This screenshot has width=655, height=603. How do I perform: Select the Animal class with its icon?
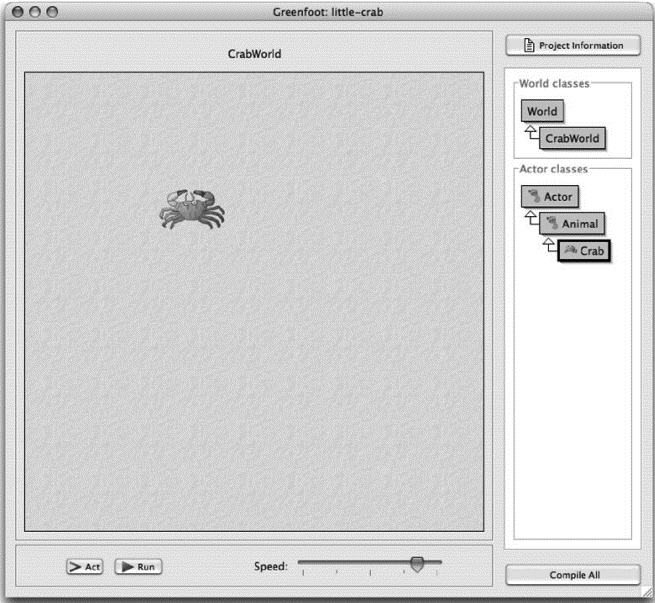point(571,224)
